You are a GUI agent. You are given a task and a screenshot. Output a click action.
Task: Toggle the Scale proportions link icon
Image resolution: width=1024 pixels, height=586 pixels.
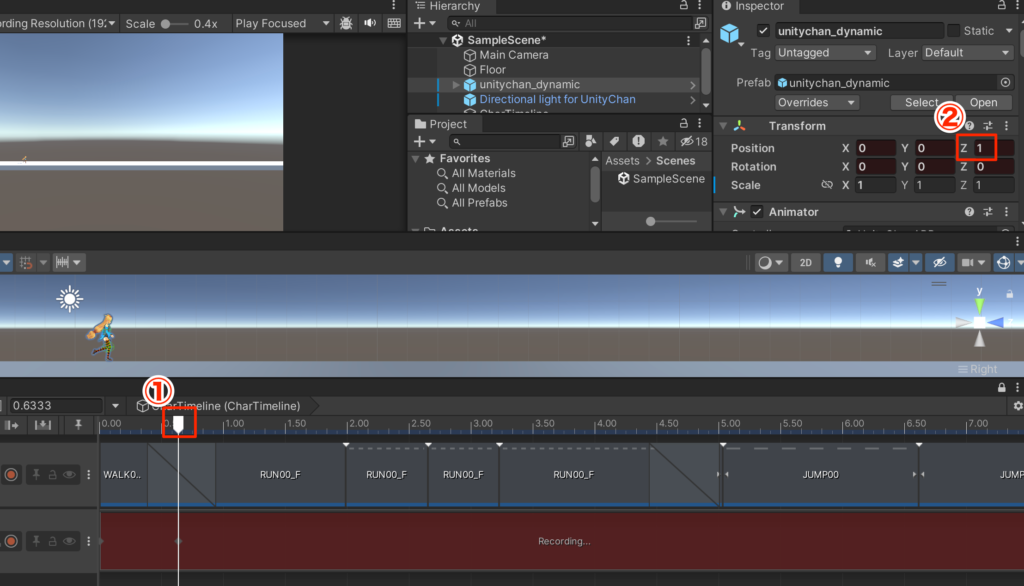[x=827, y=185]
